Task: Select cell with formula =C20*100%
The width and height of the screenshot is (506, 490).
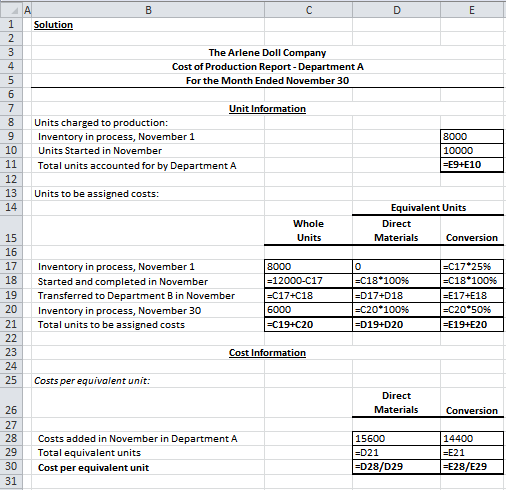Action: coord(396,310)
